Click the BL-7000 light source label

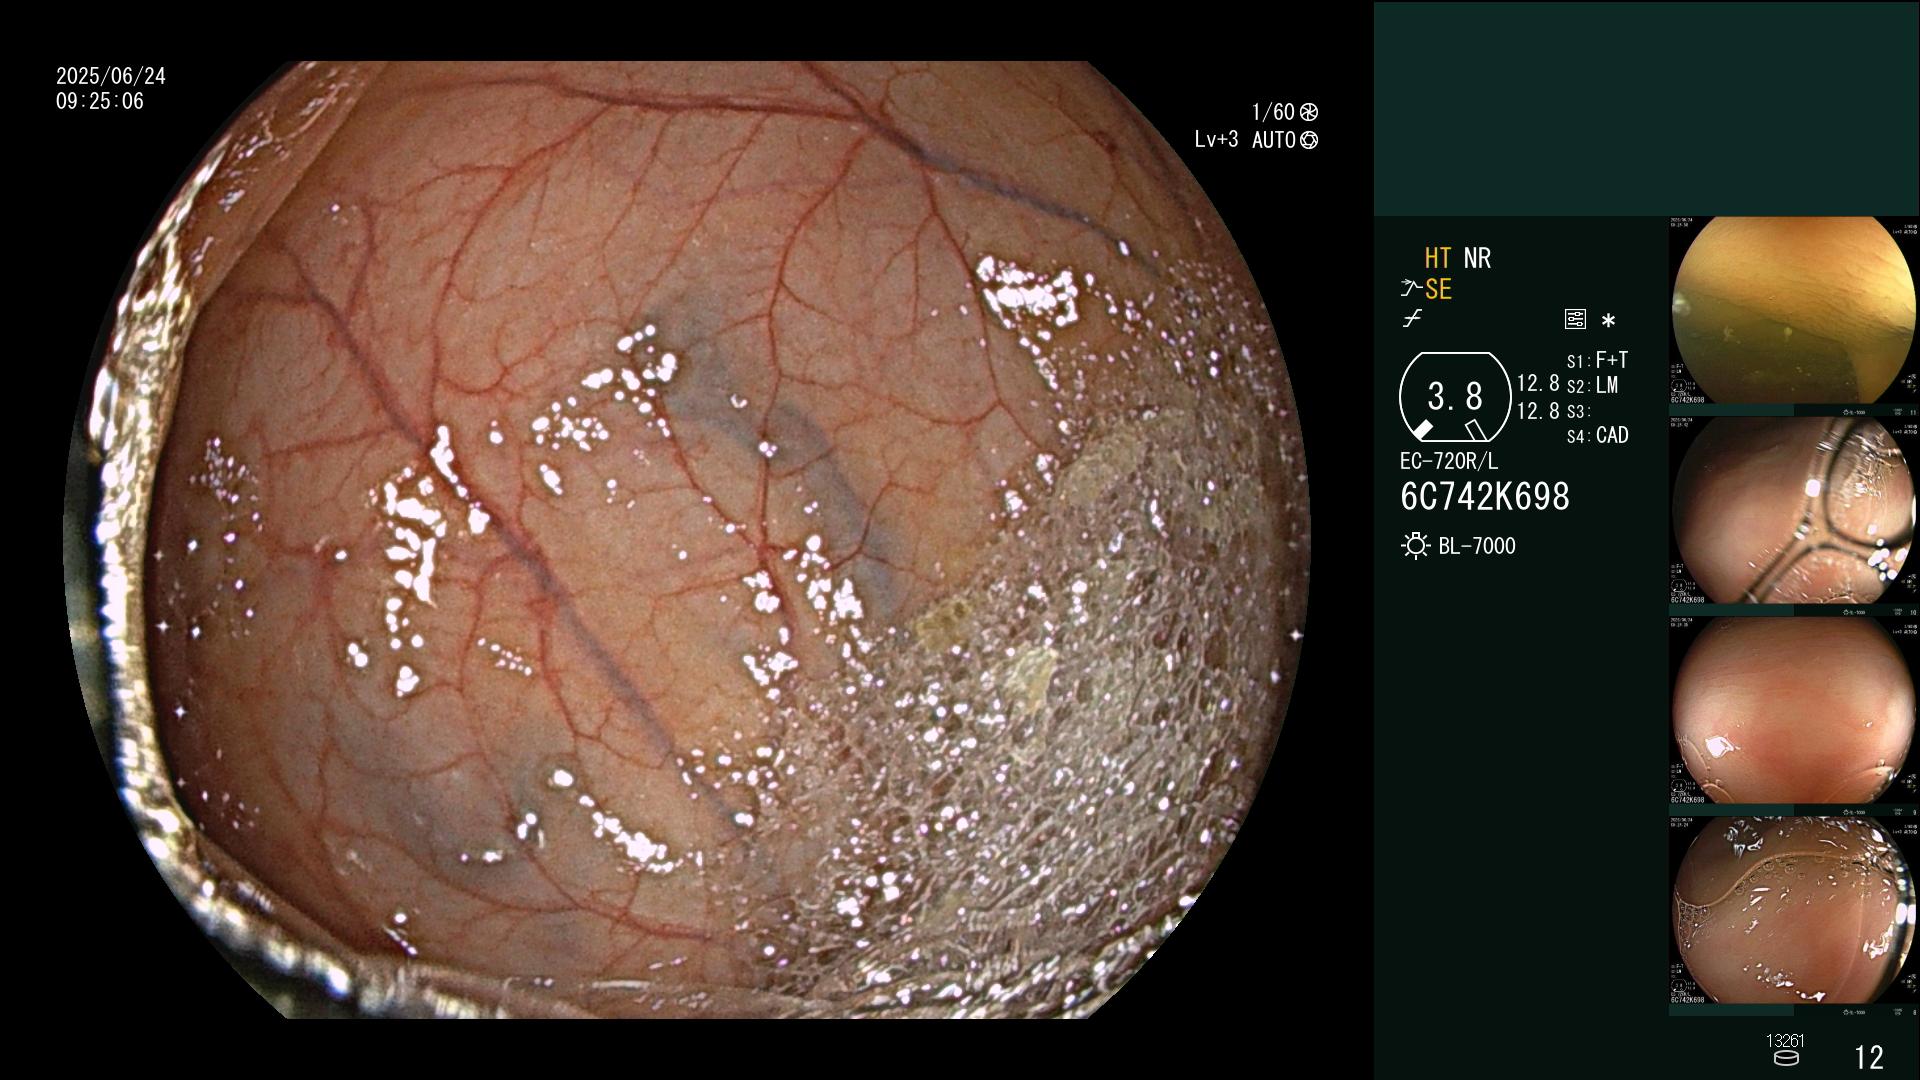pos(1477,546)
